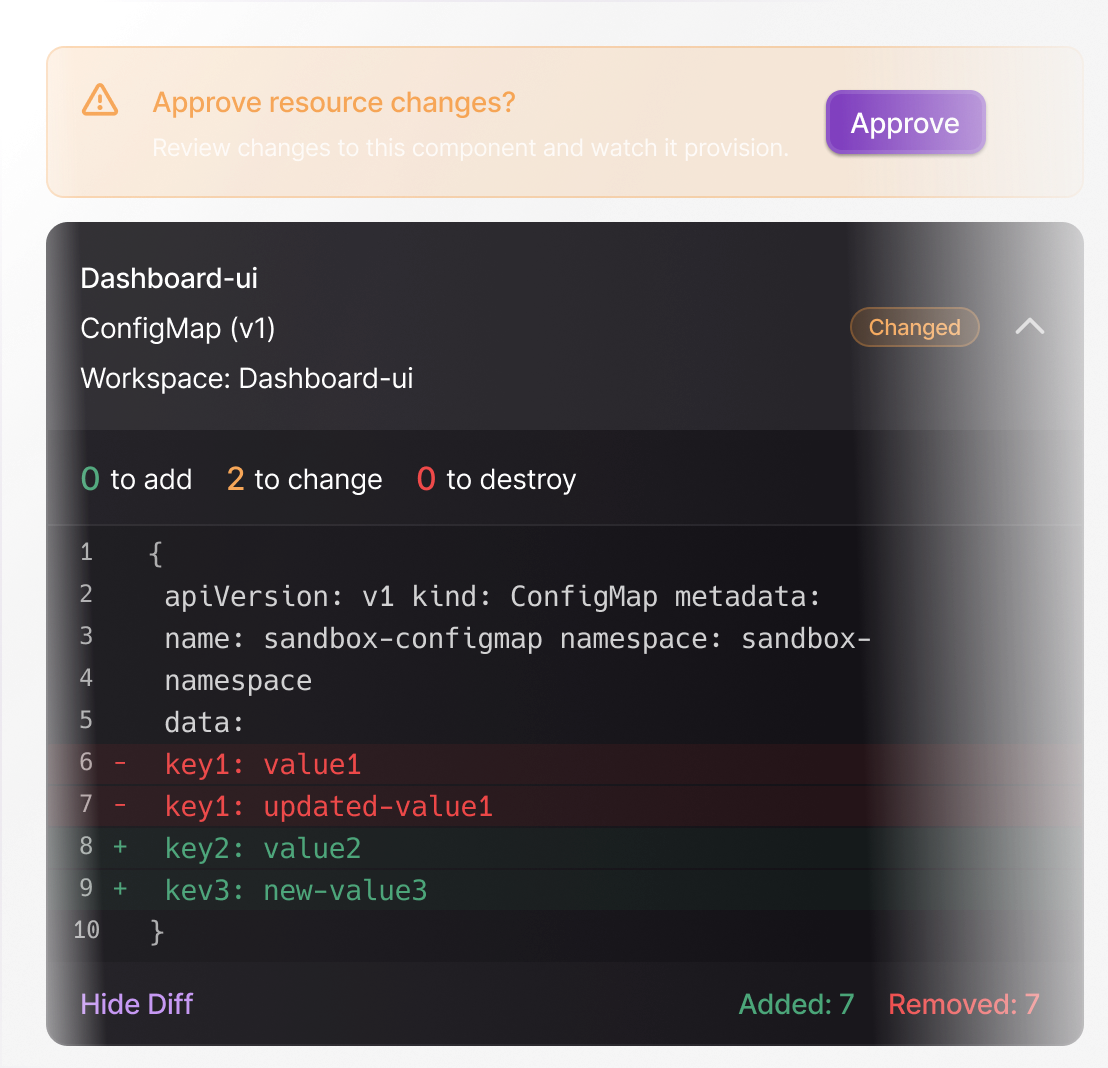Image resolution: width=1108 pixels, height=1068 pixels.
Task: Click the added line 'key2: value2'
Action: point(262,849)
